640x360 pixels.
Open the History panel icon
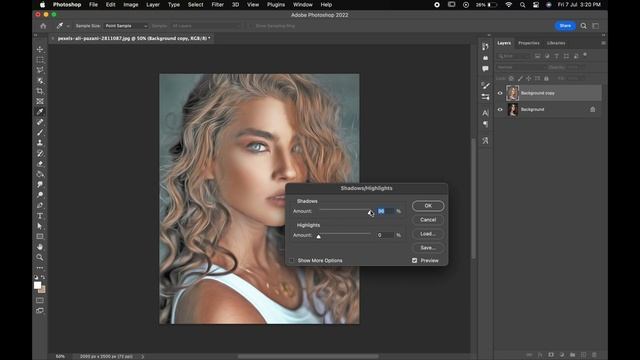point(485,47)
